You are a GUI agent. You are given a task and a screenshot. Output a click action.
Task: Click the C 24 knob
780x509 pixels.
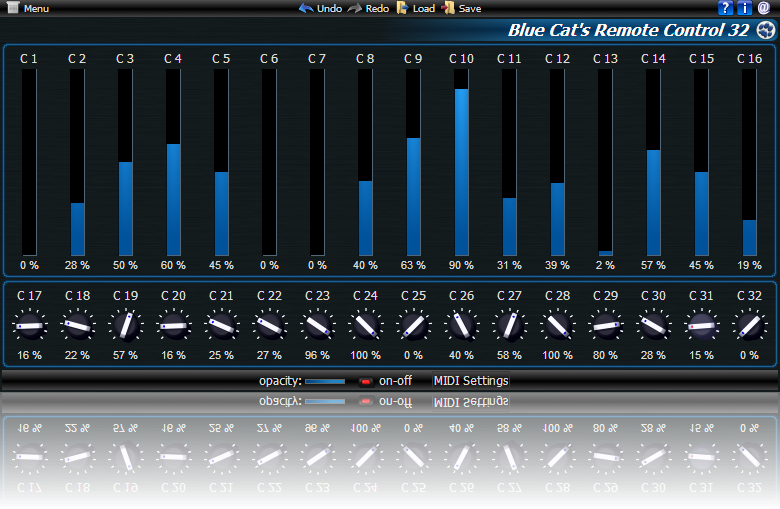click(x=366, y=325)
